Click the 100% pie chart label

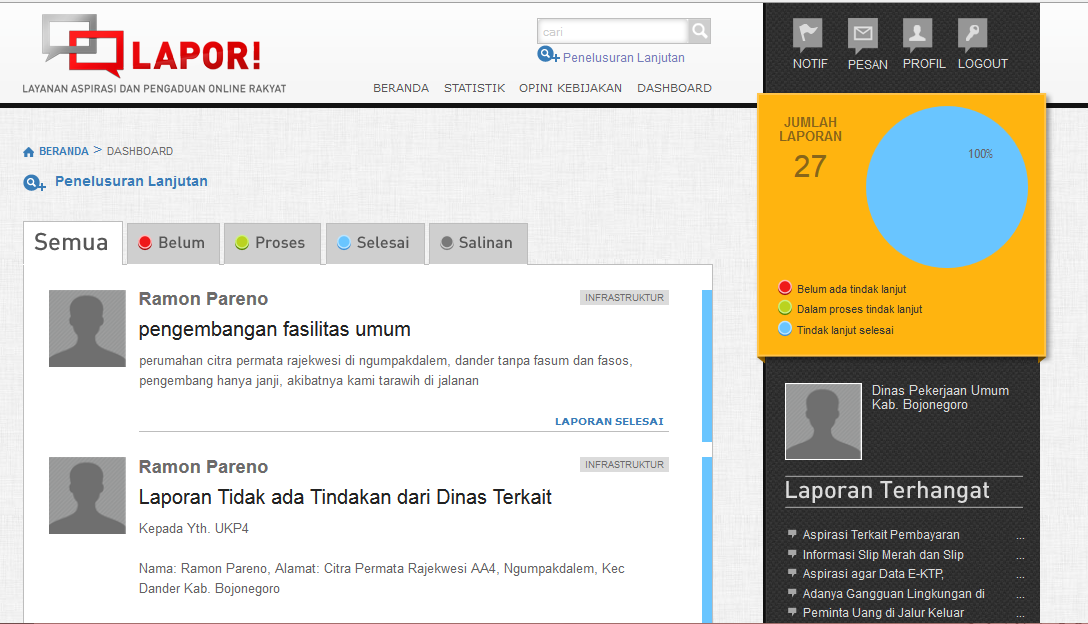980,154
